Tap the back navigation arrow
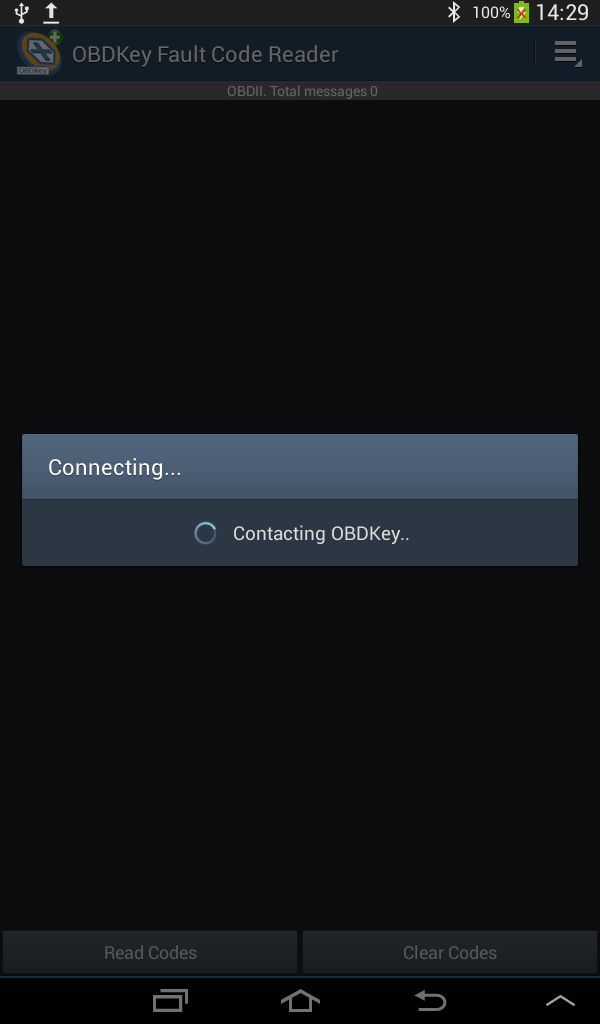 coord(431,1000)
